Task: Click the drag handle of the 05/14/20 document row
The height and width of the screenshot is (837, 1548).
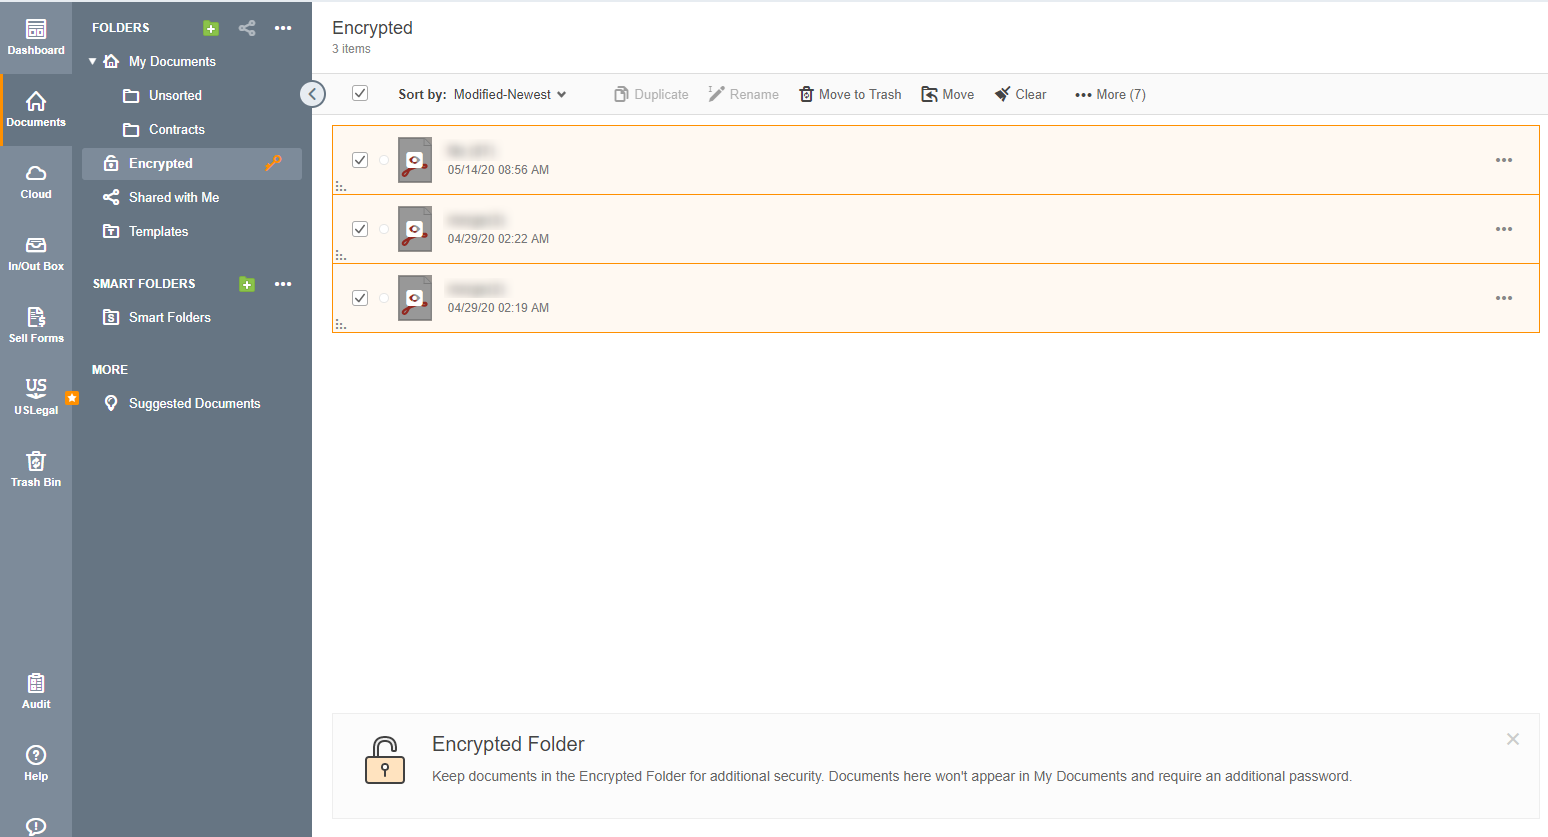Action: point(341,186)
